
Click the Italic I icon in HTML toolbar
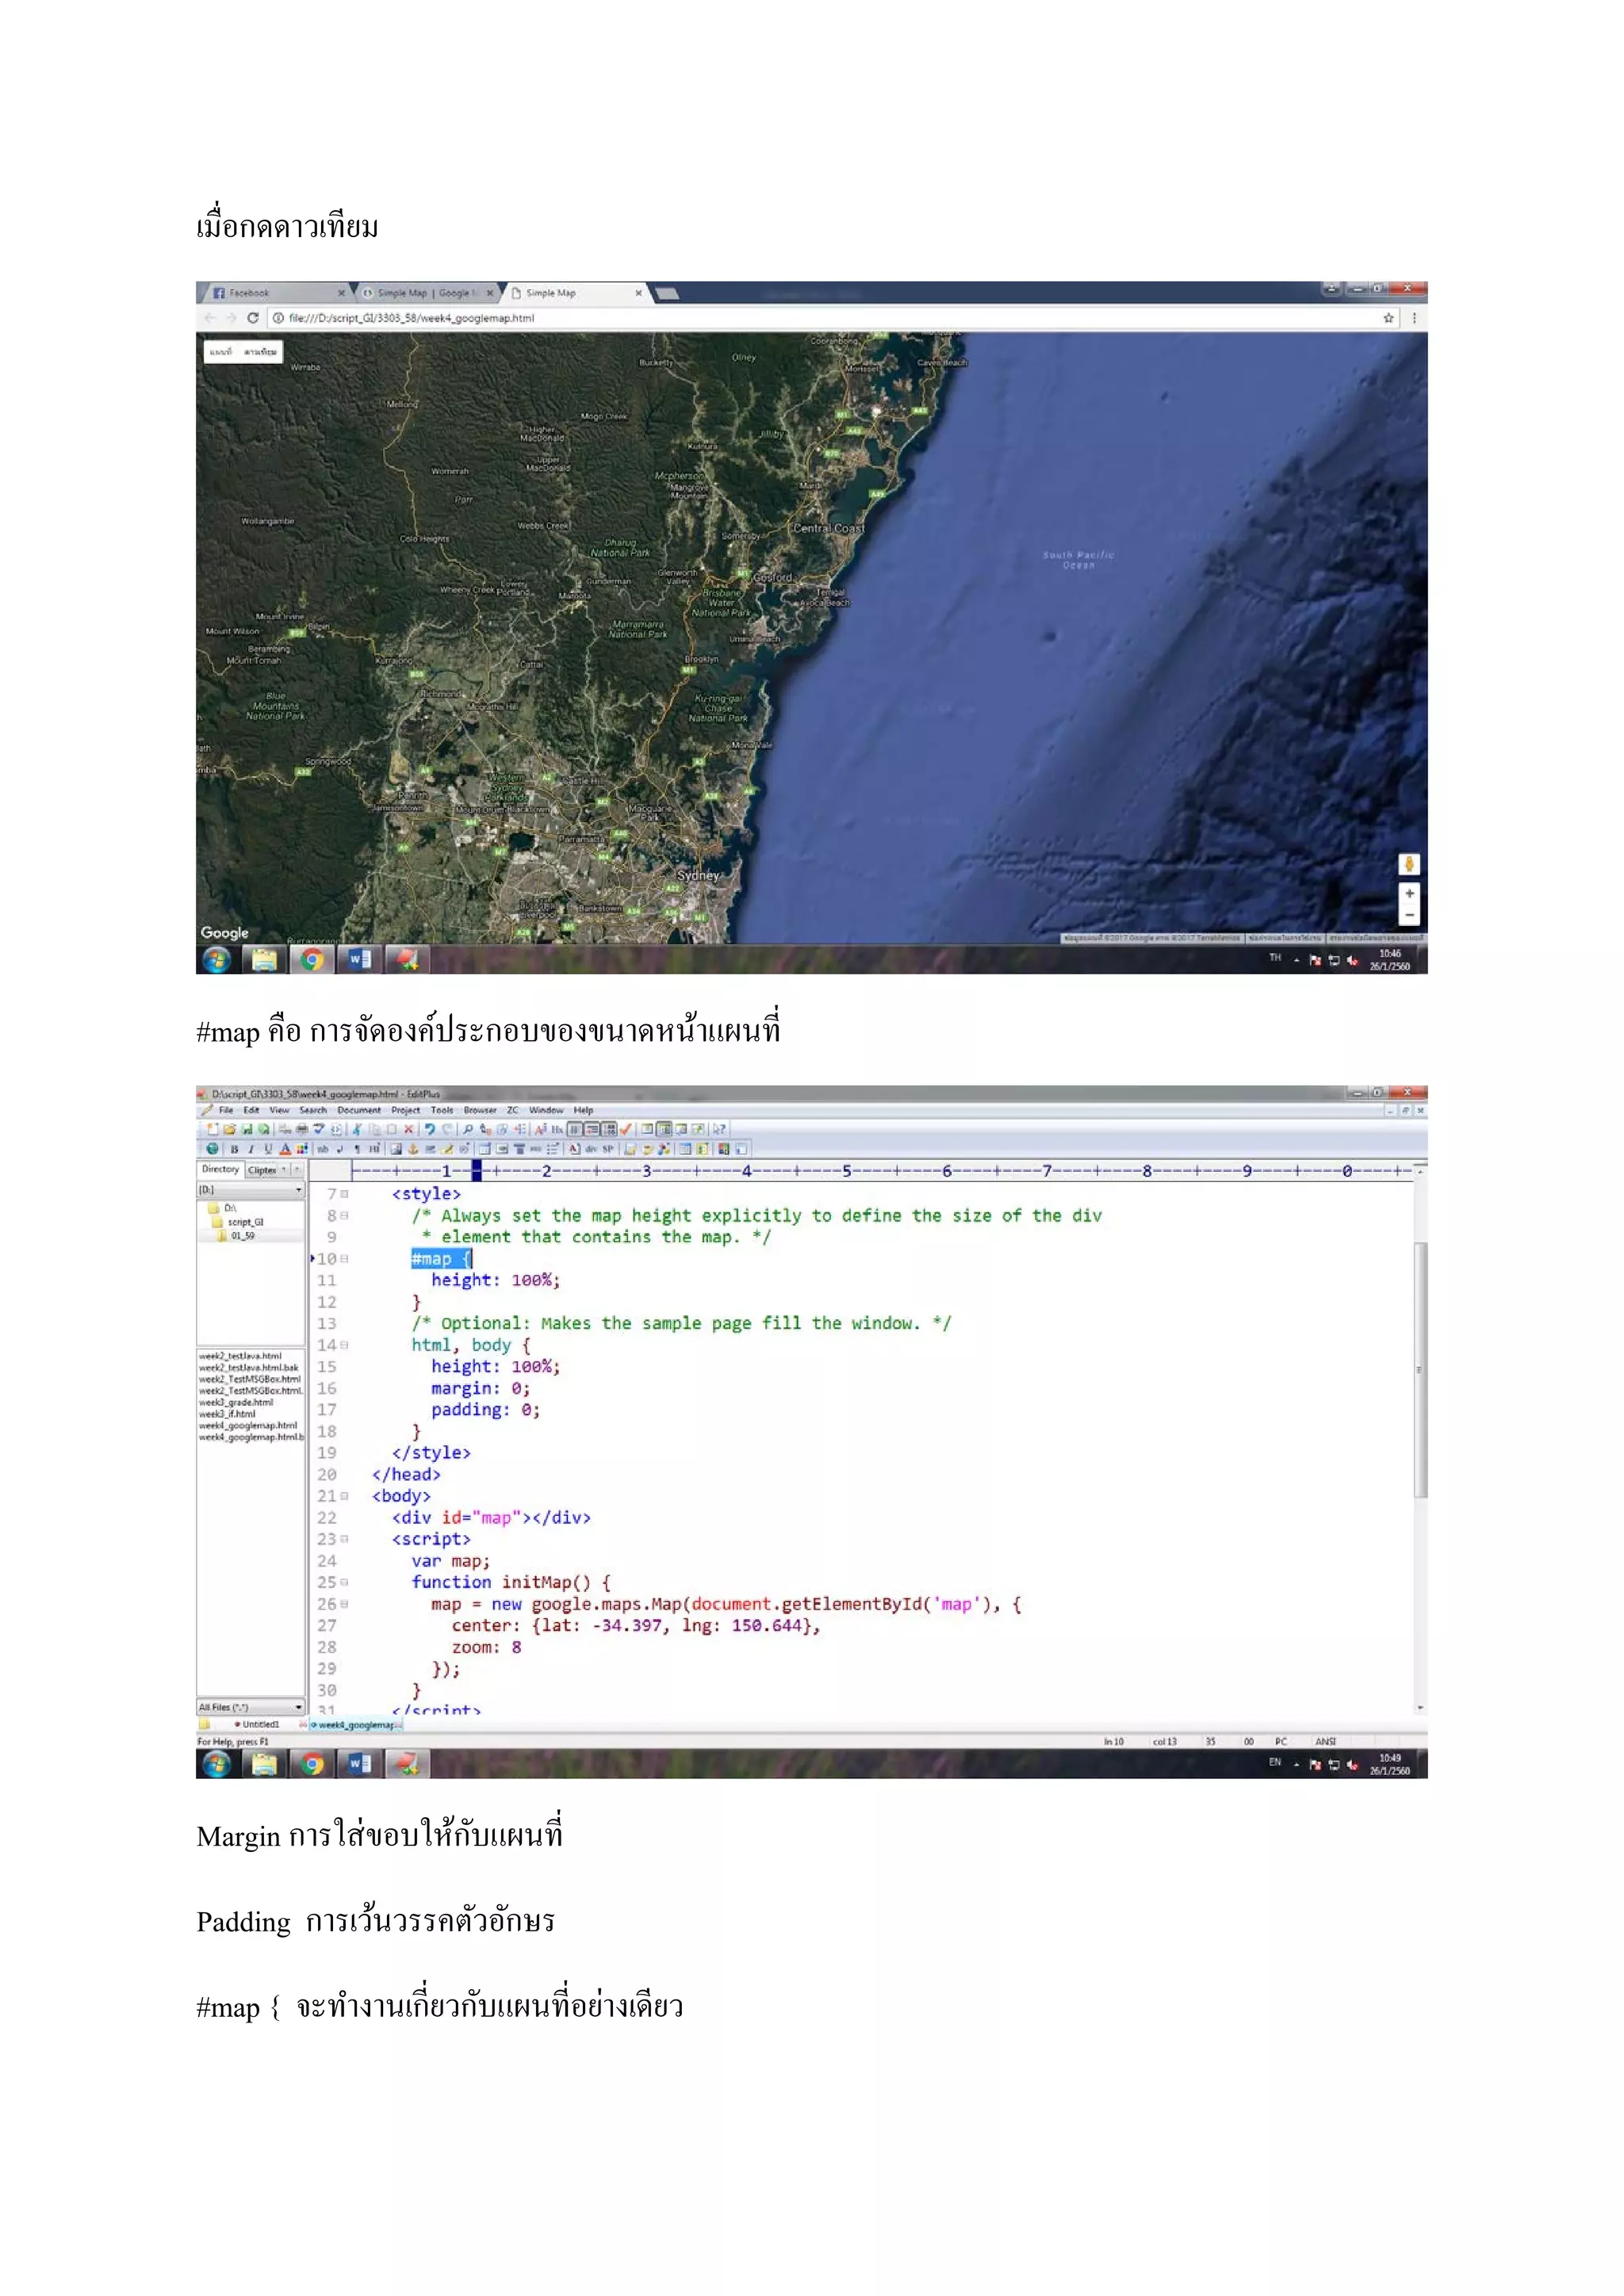[x=251, y=1149]
